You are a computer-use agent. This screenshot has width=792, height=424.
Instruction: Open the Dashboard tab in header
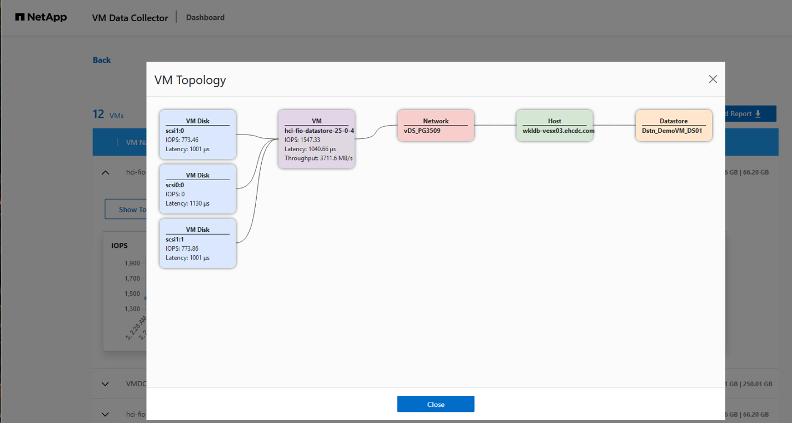pyautogui.click(x=205, y=17)
